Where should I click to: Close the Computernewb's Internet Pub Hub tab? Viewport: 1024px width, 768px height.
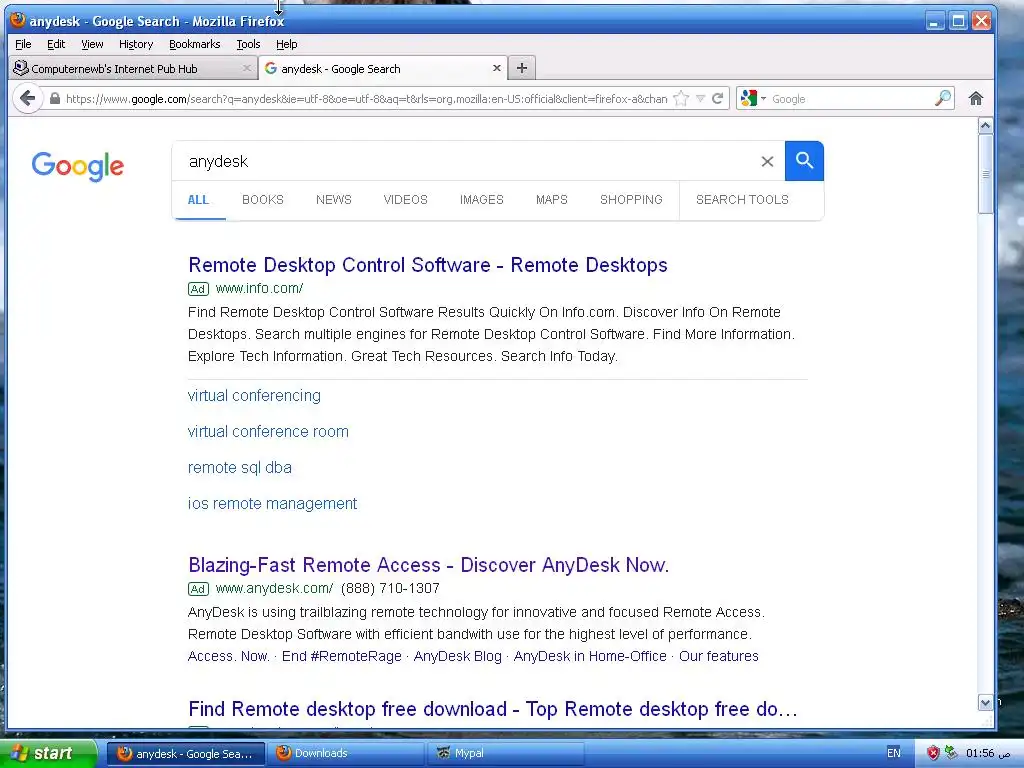tap(247, 68)
